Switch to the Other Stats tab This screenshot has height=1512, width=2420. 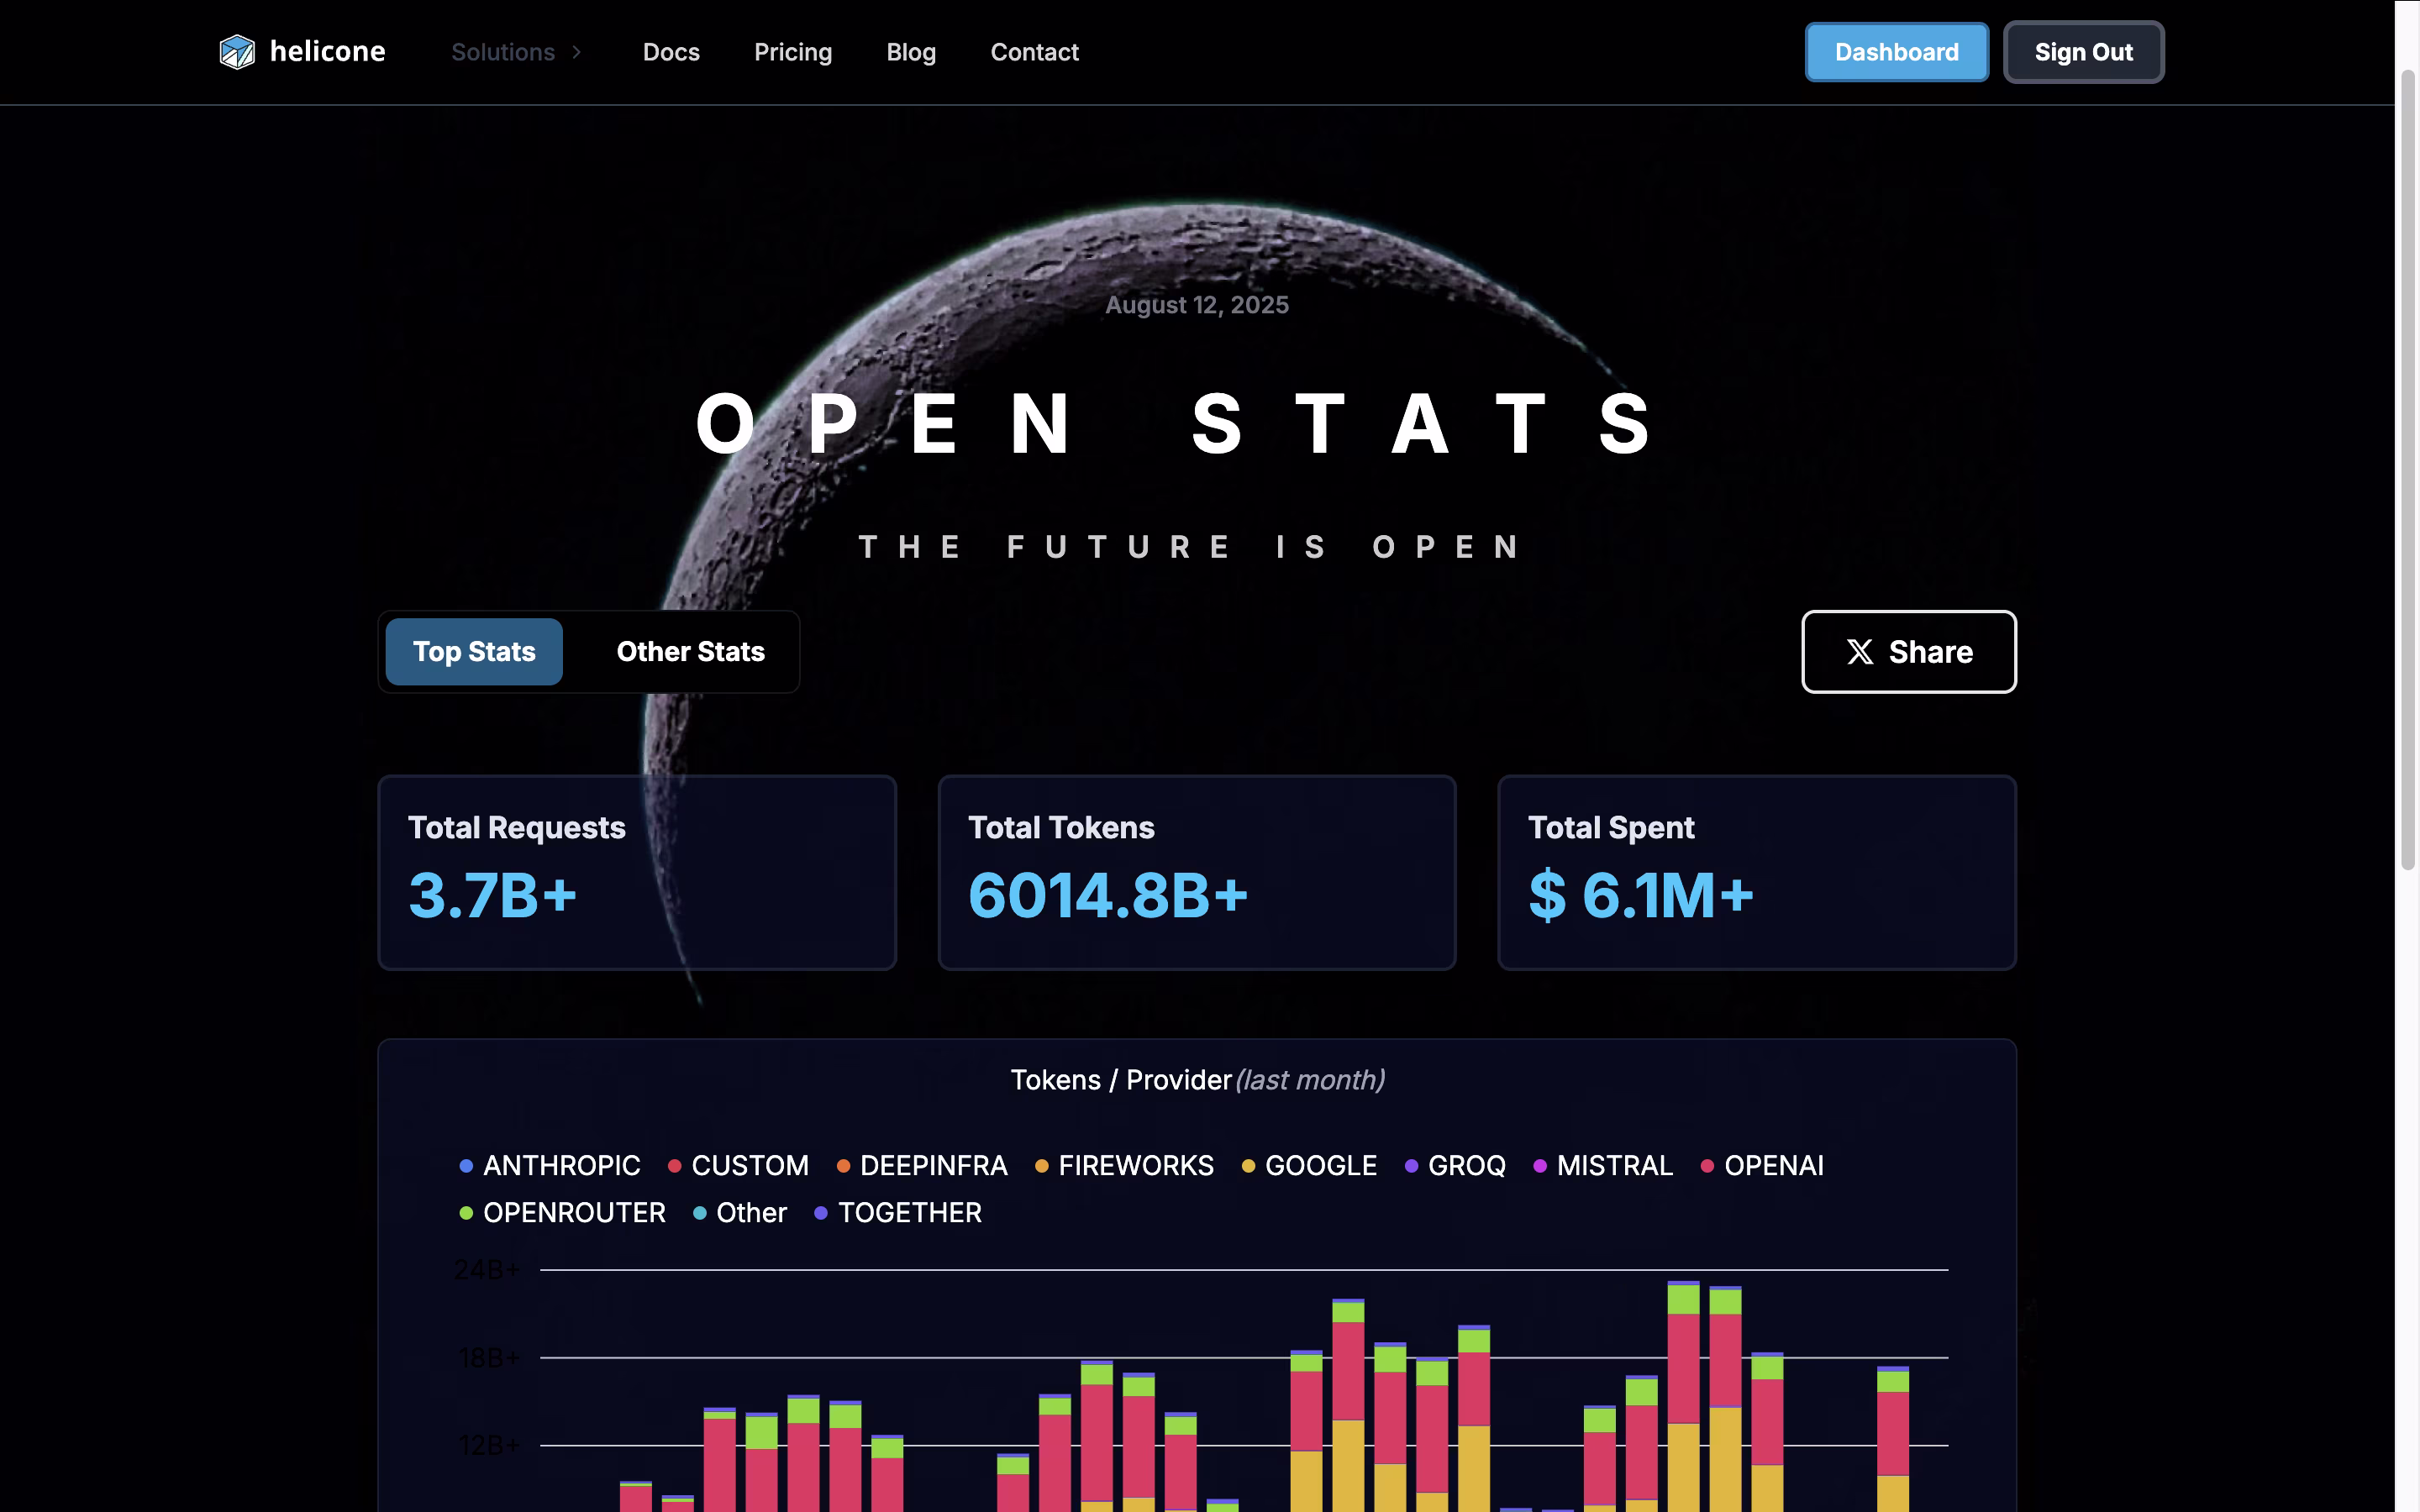(690, 652)
